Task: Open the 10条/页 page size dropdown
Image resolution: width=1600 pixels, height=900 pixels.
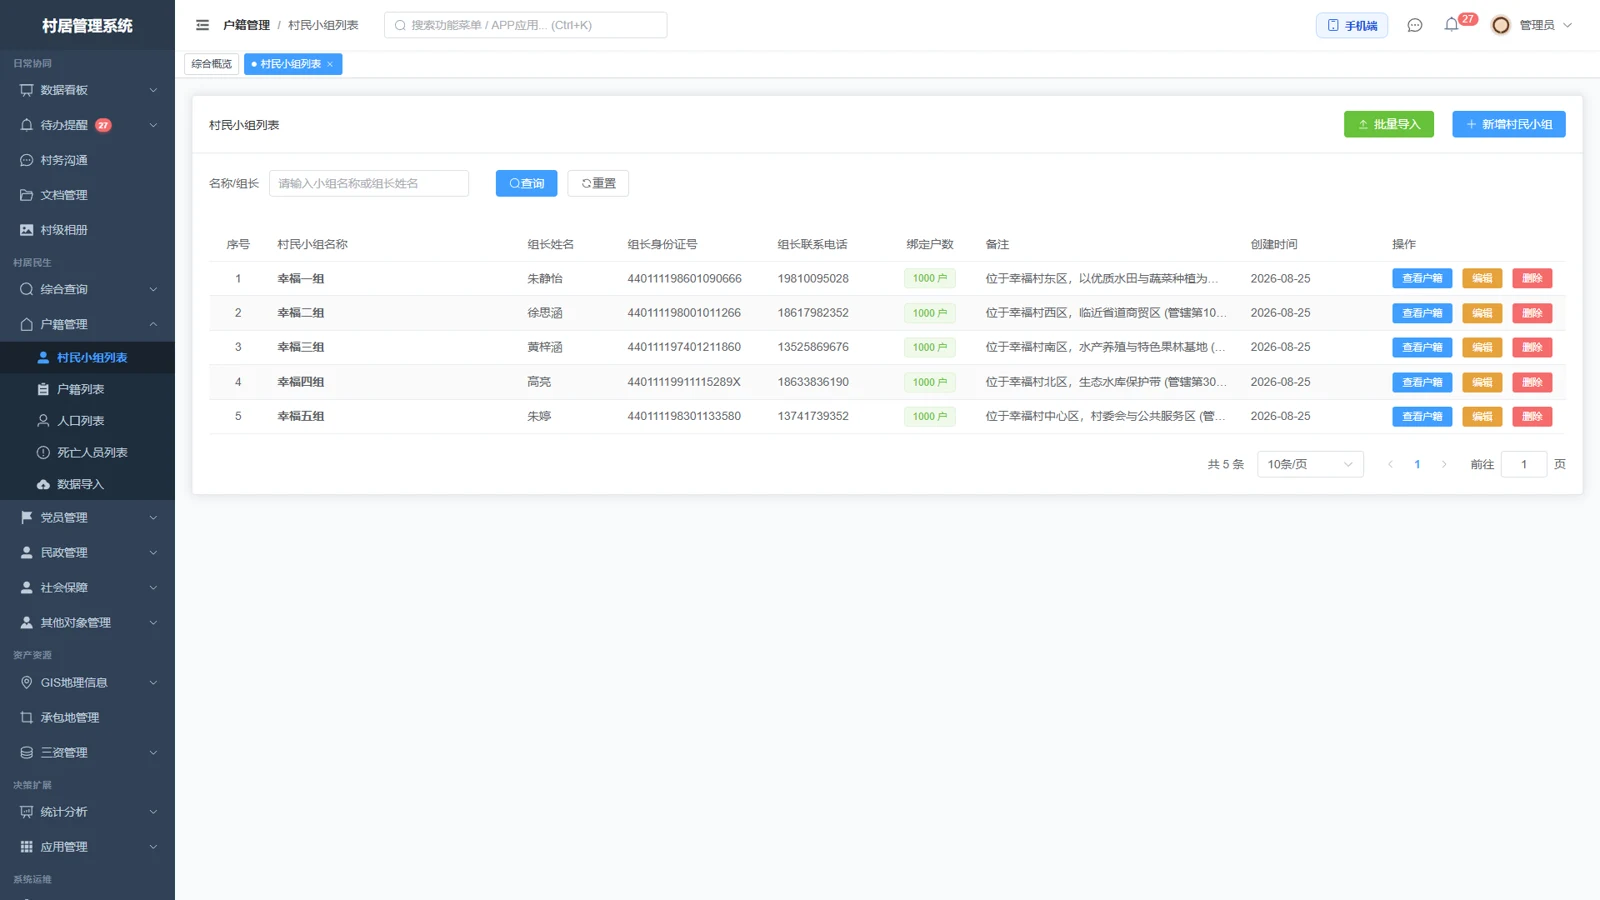Action: tap(1310, 464)
